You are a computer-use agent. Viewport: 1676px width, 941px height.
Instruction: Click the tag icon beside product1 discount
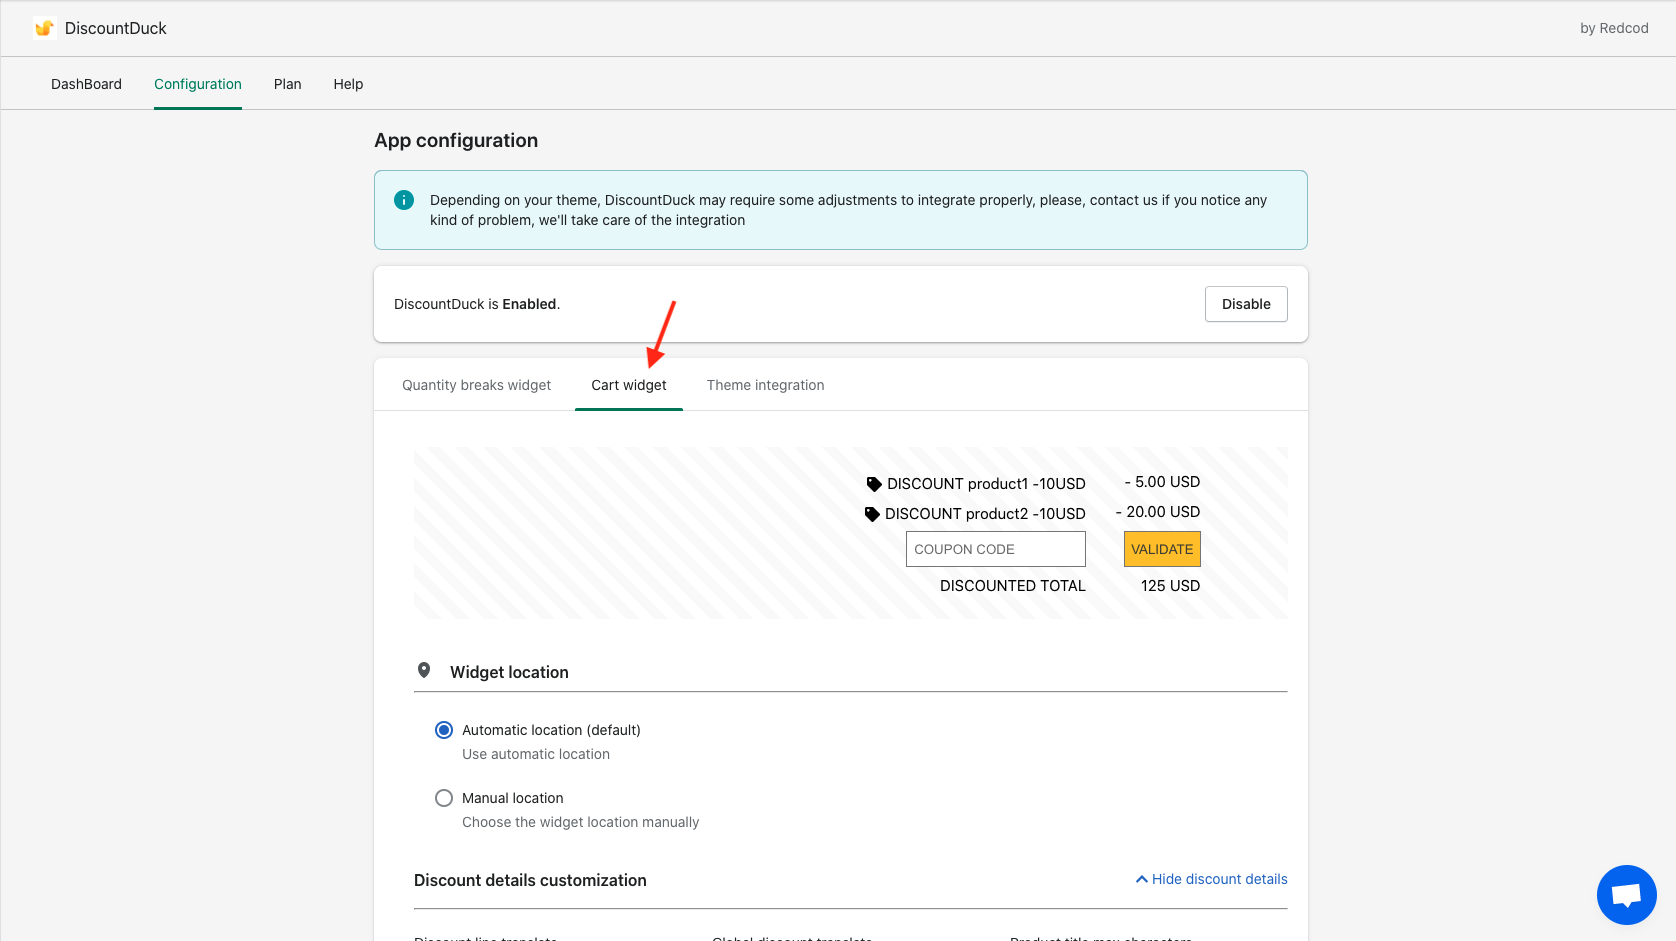click(874, 484)
